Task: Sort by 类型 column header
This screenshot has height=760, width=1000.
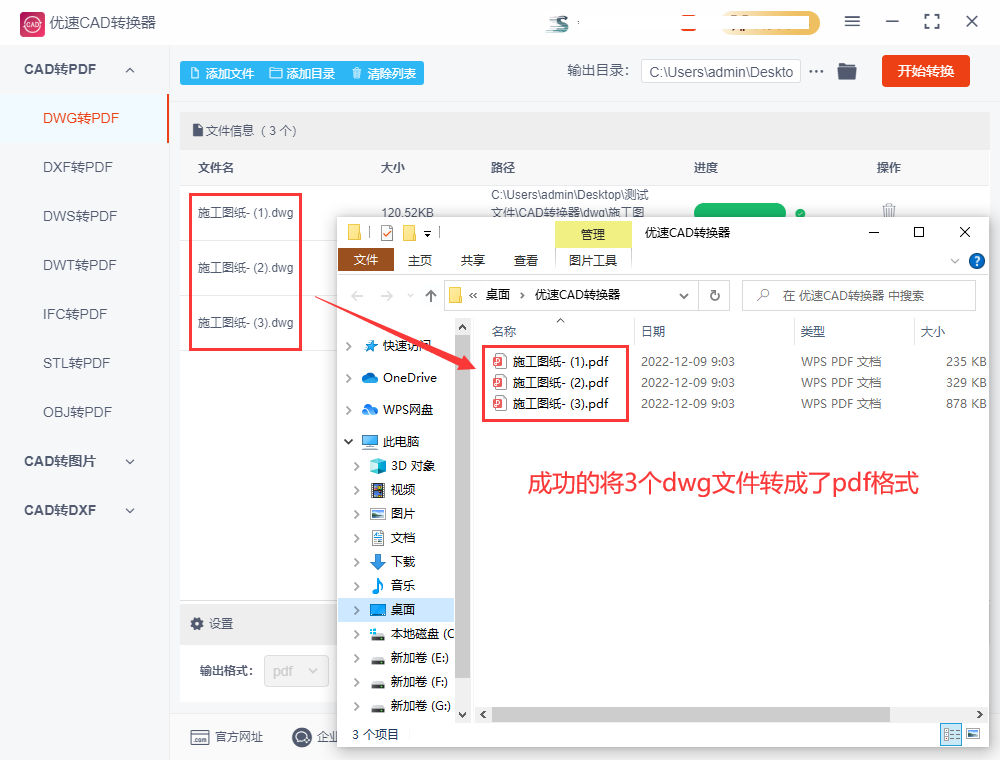Action: click(x=813, y=332)
